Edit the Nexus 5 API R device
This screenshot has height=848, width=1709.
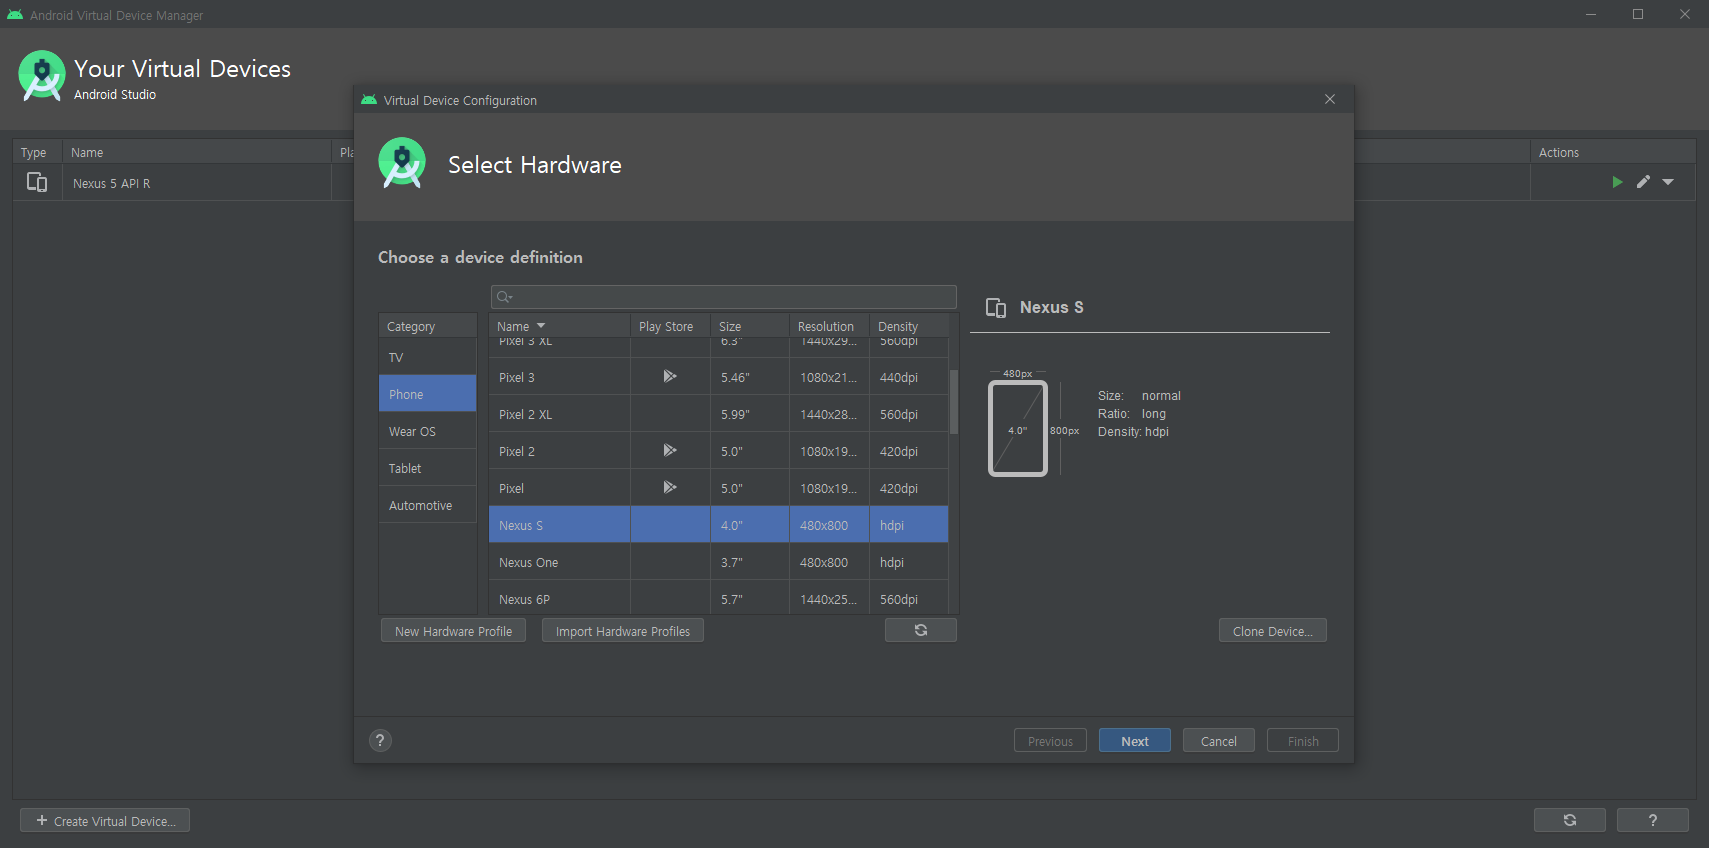click(1643, 182)
